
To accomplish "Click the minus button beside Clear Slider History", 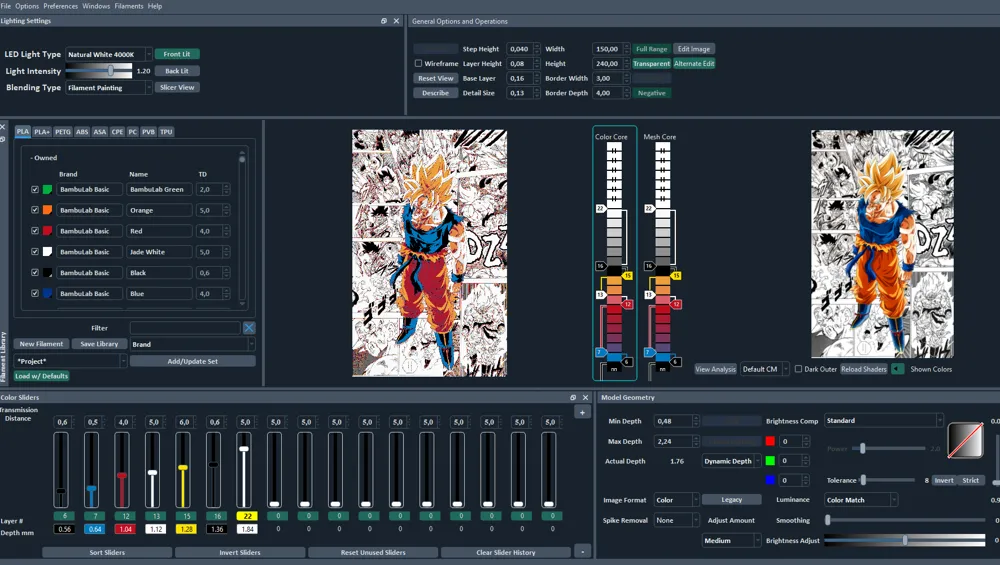I will click(x=582, y=552).
